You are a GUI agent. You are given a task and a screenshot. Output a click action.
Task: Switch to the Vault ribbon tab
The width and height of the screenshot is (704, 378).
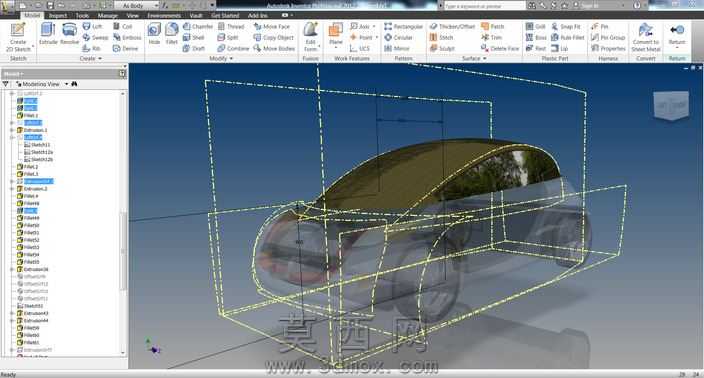pyautogui.click(x=196, y=16)
